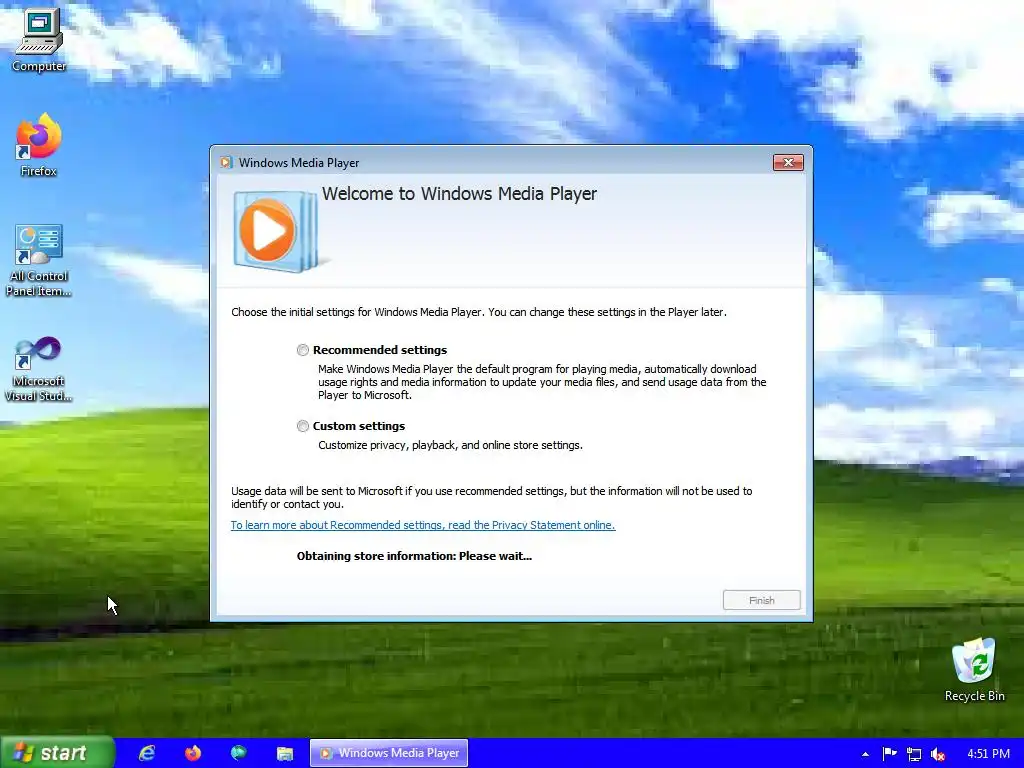Viewport: 1024px width, 768px height.
Task: Open the Privacy Statement online link
Action: [x=423, y=525]
